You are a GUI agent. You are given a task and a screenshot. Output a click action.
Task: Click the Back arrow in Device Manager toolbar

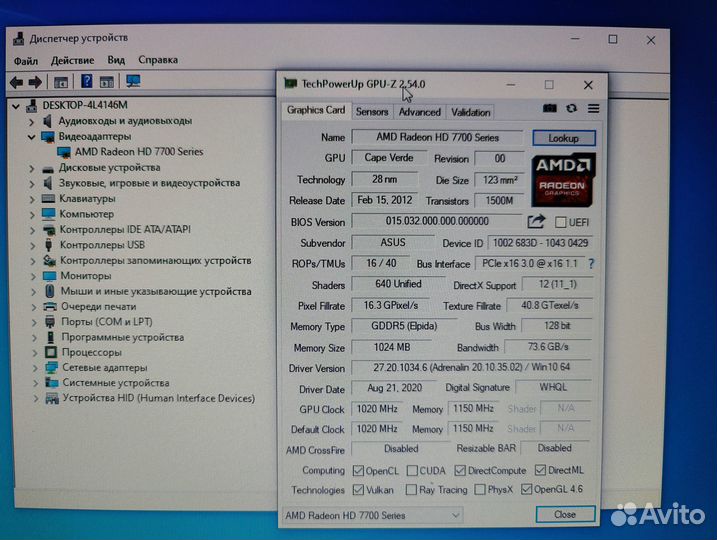[x=16, y=82]
